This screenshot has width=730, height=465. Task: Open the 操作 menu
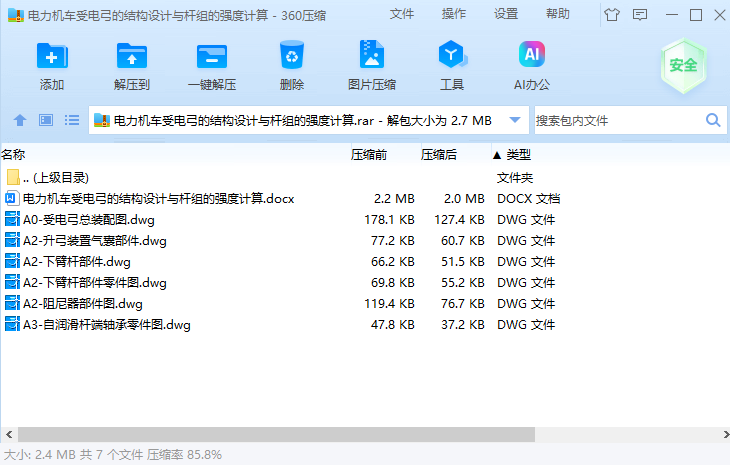point(454,14)
